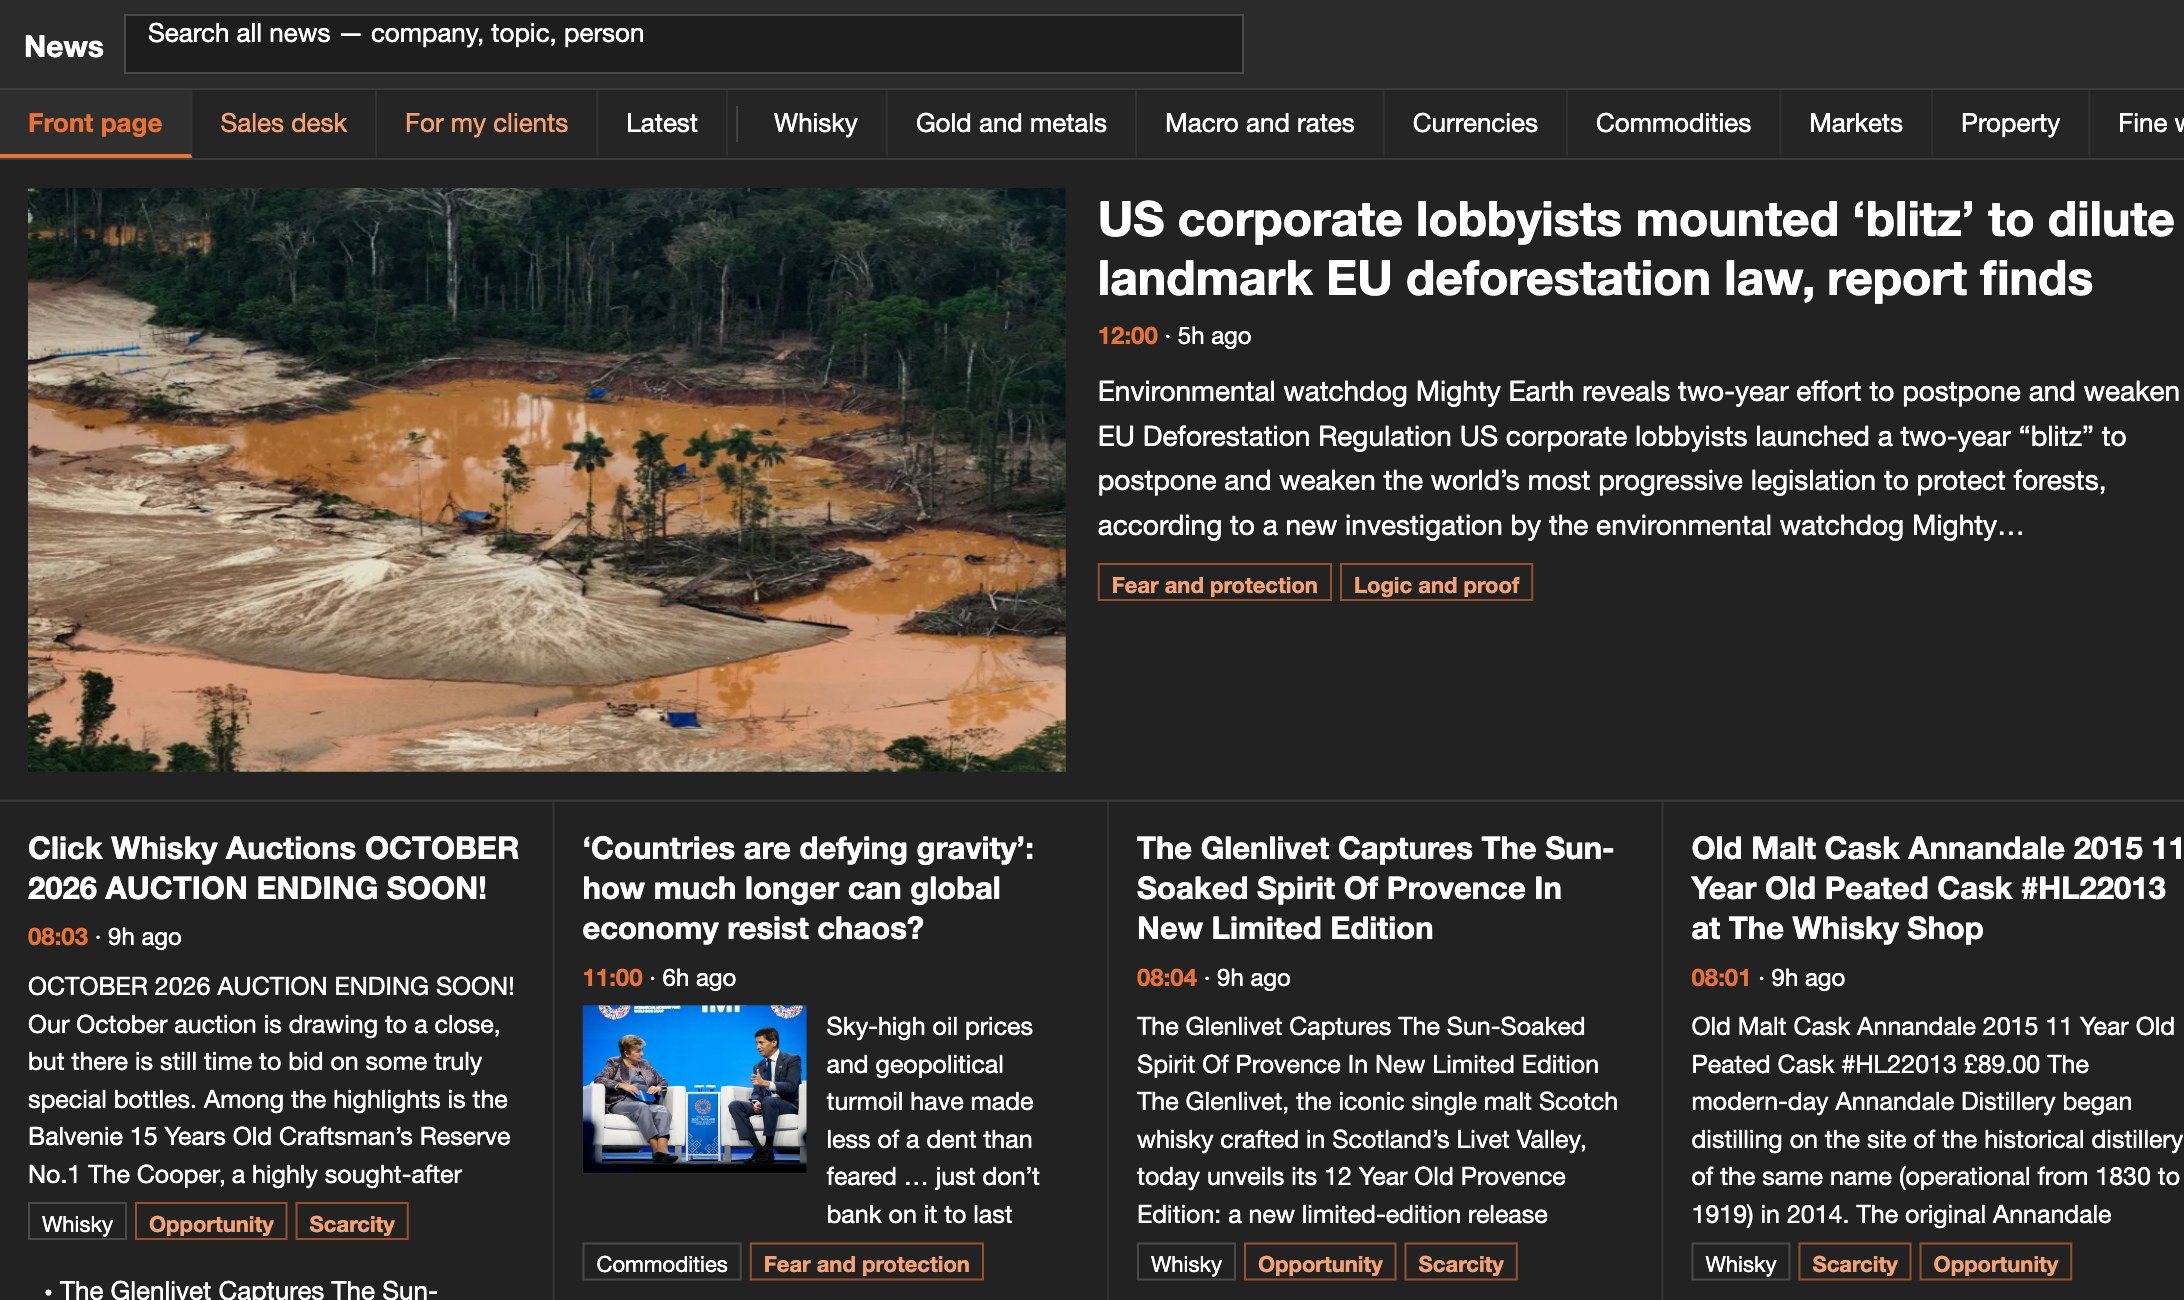Open the Whisky topic tab
2184x1300 pixels.
coord(815,123)
